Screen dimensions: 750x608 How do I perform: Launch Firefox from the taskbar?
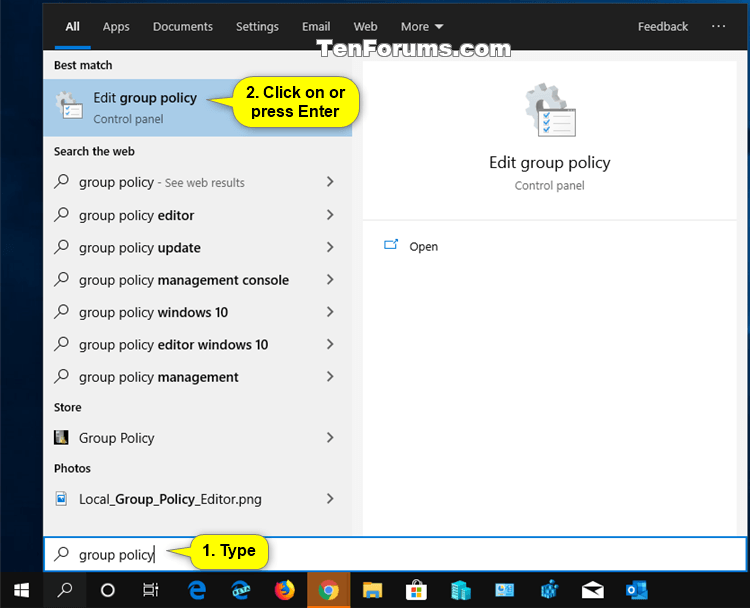285,590
